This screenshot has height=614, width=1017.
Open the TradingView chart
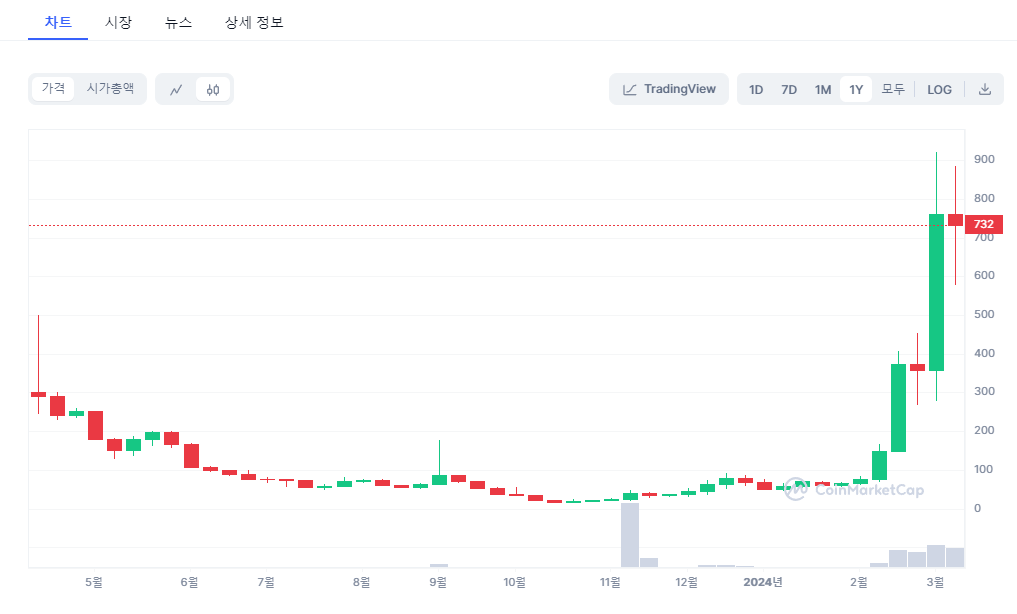669,89
